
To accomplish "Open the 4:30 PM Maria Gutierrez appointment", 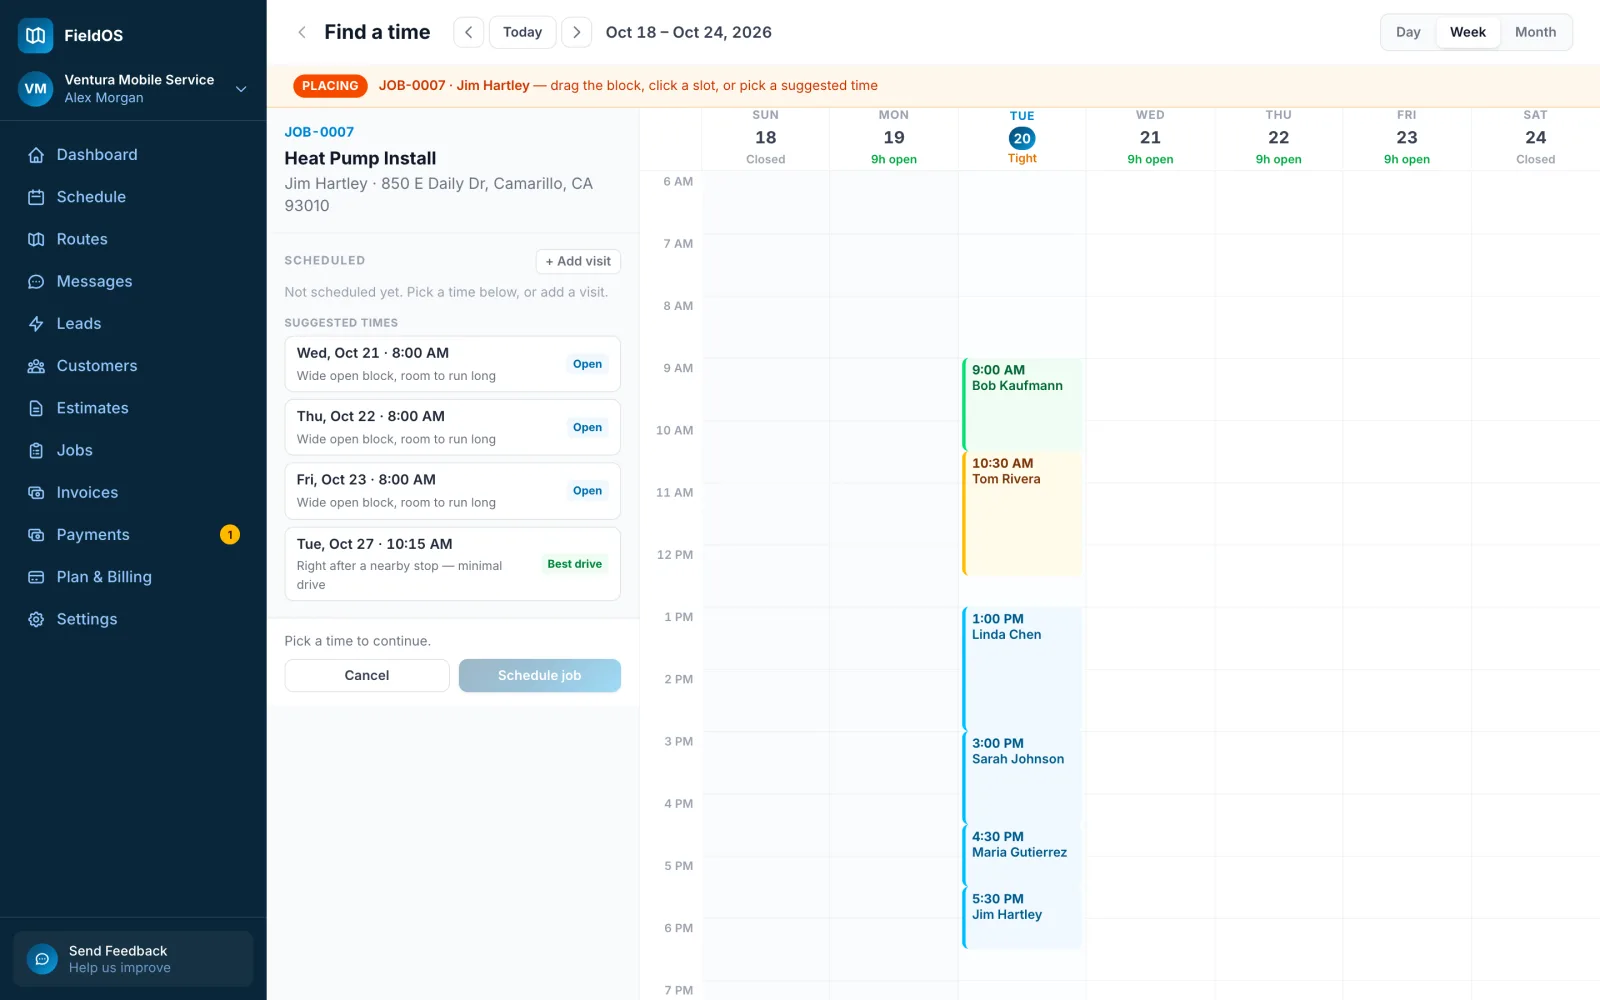I will (1022, 855).
